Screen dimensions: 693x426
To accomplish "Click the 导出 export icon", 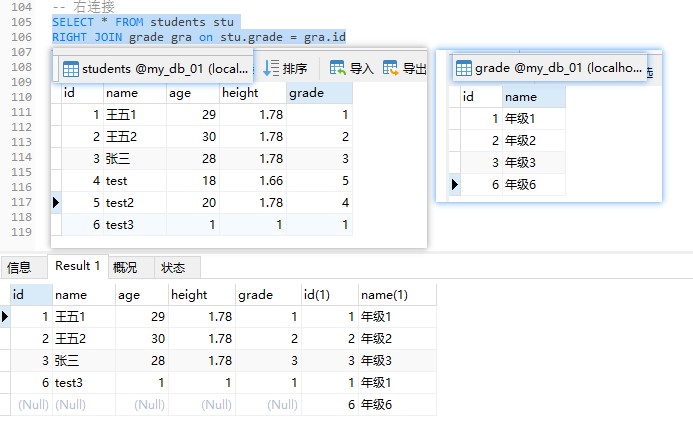I will [390, 68].
